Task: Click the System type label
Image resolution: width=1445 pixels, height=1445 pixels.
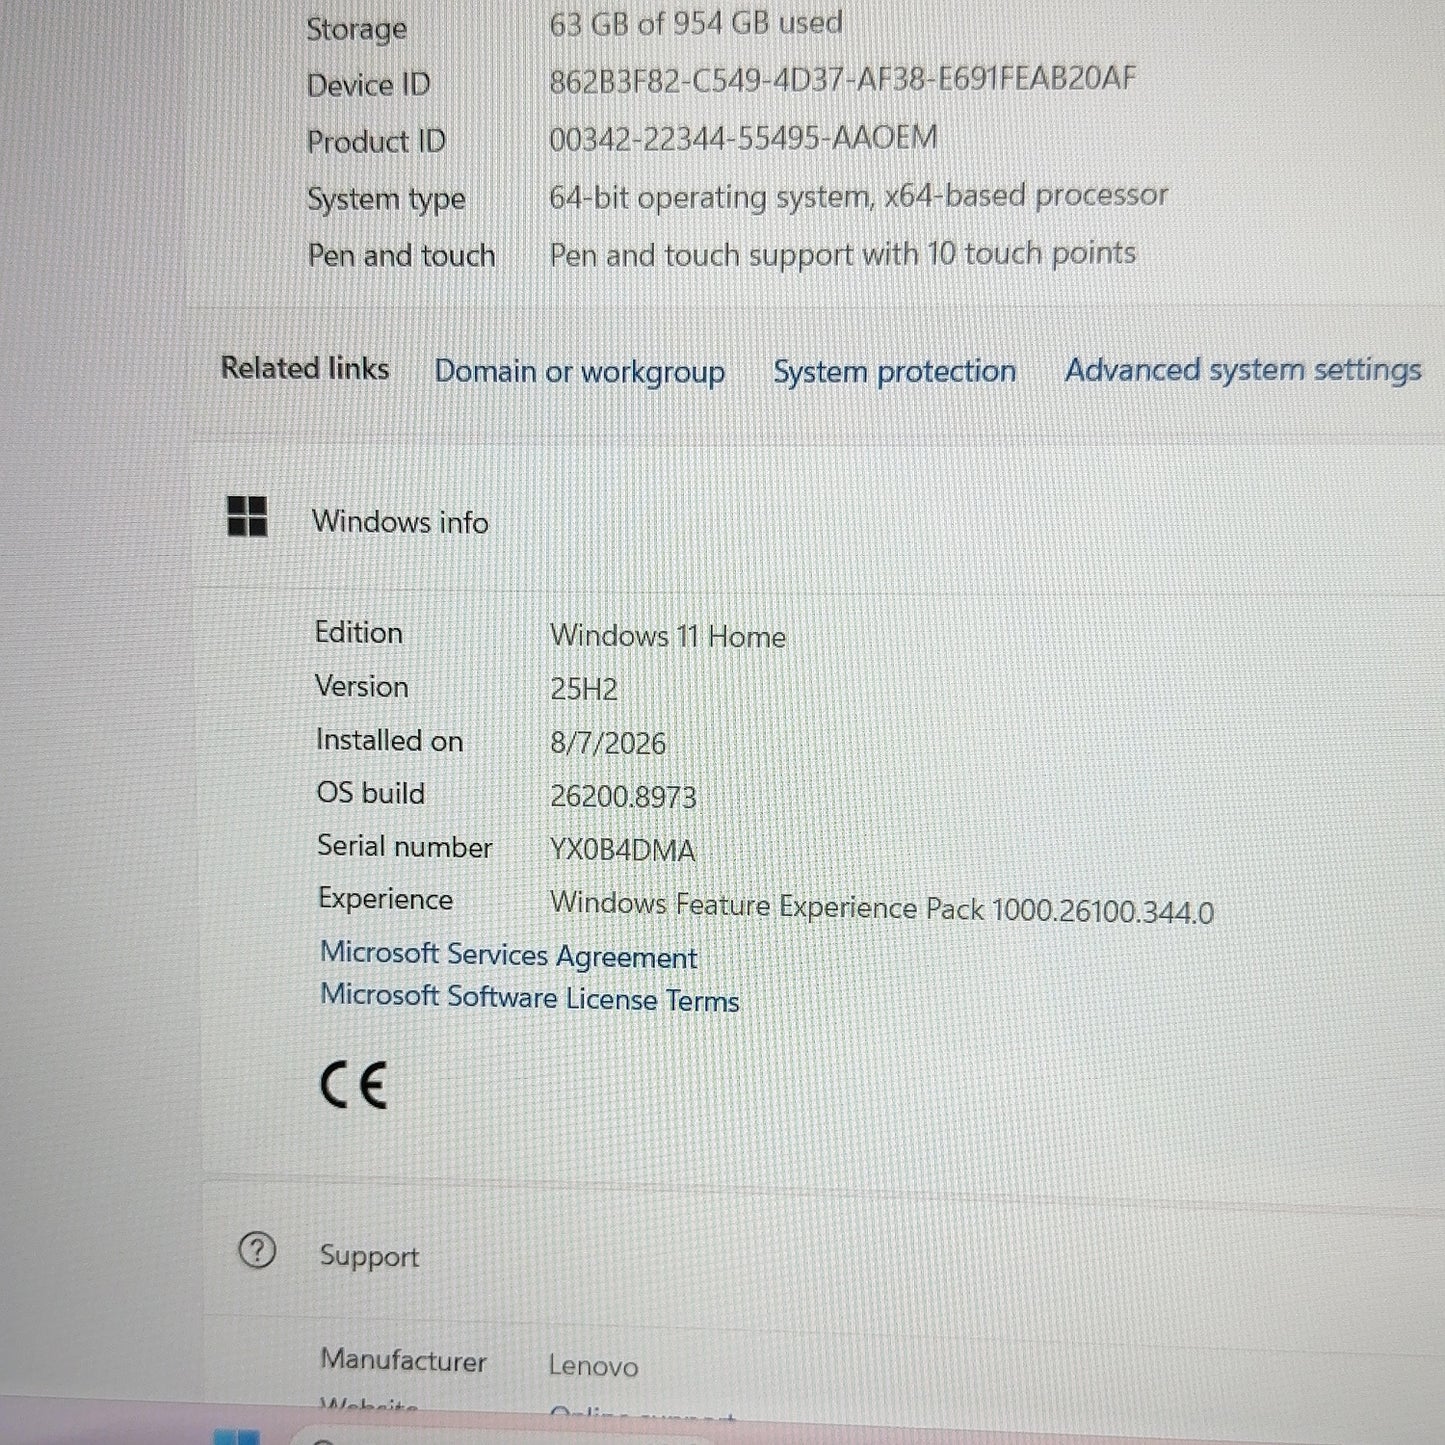Action: [x=386, y=199]
